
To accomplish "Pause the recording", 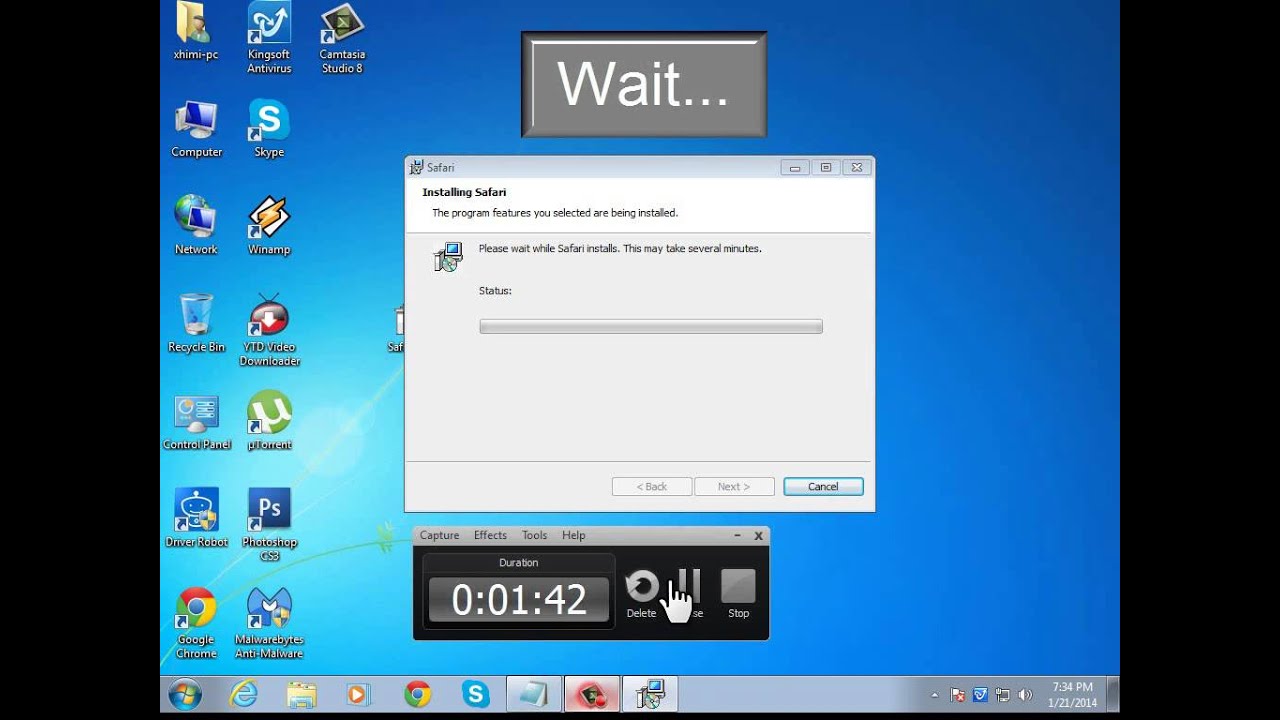I will tap(689, 593).
